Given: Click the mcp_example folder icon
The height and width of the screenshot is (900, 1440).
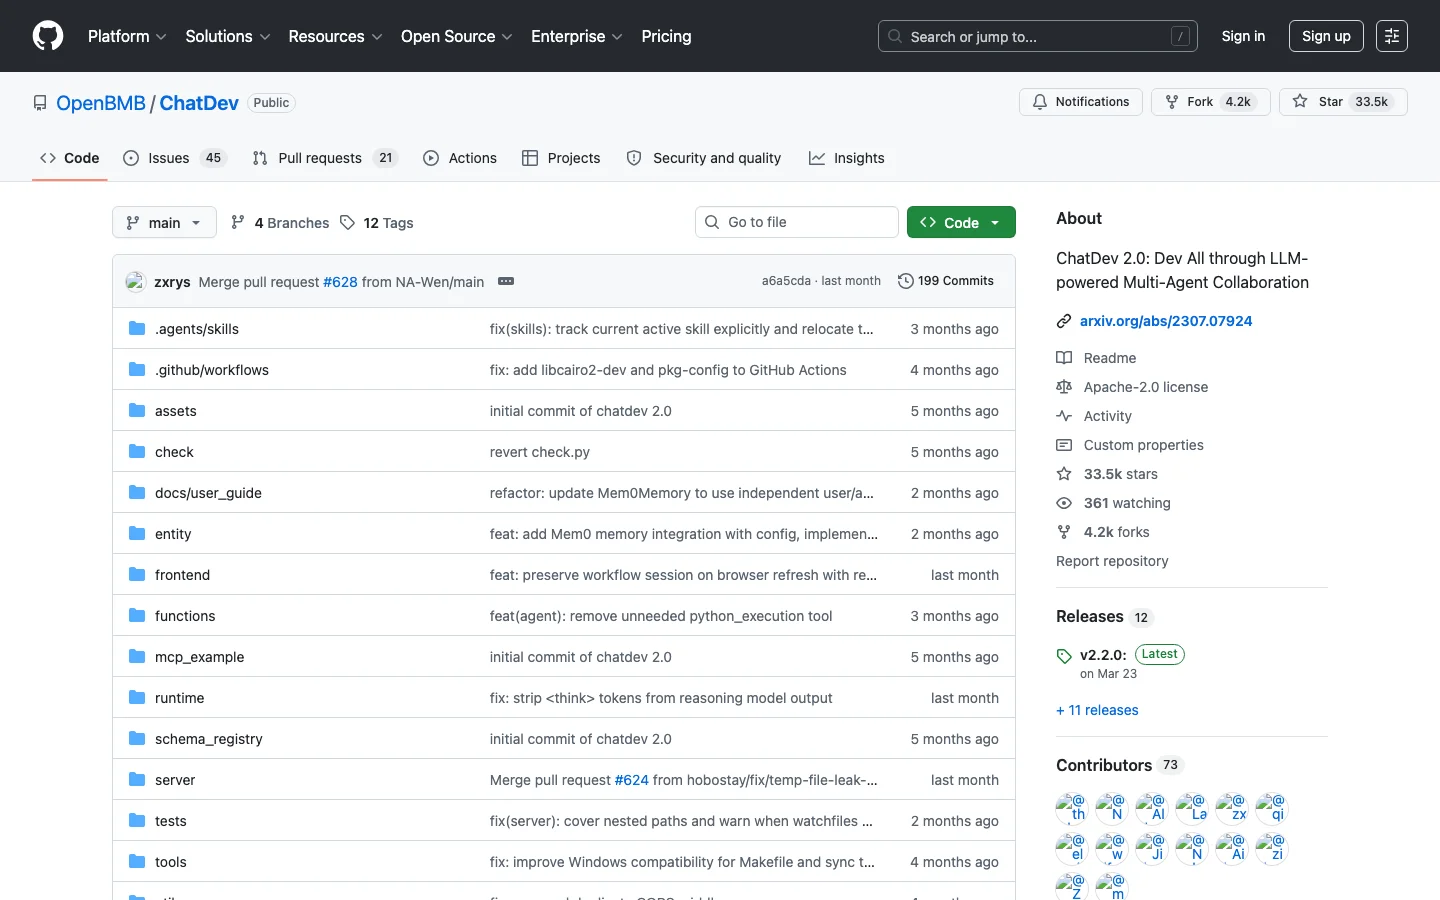Looking at the screenshot, I should tap(137, 657).
